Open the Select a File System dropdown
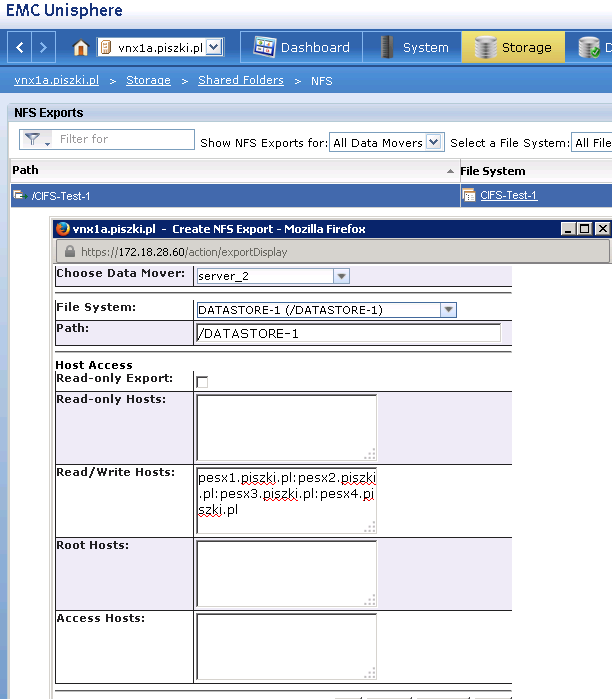Screen dimensions: 612x699 click(x=591, y=143)
